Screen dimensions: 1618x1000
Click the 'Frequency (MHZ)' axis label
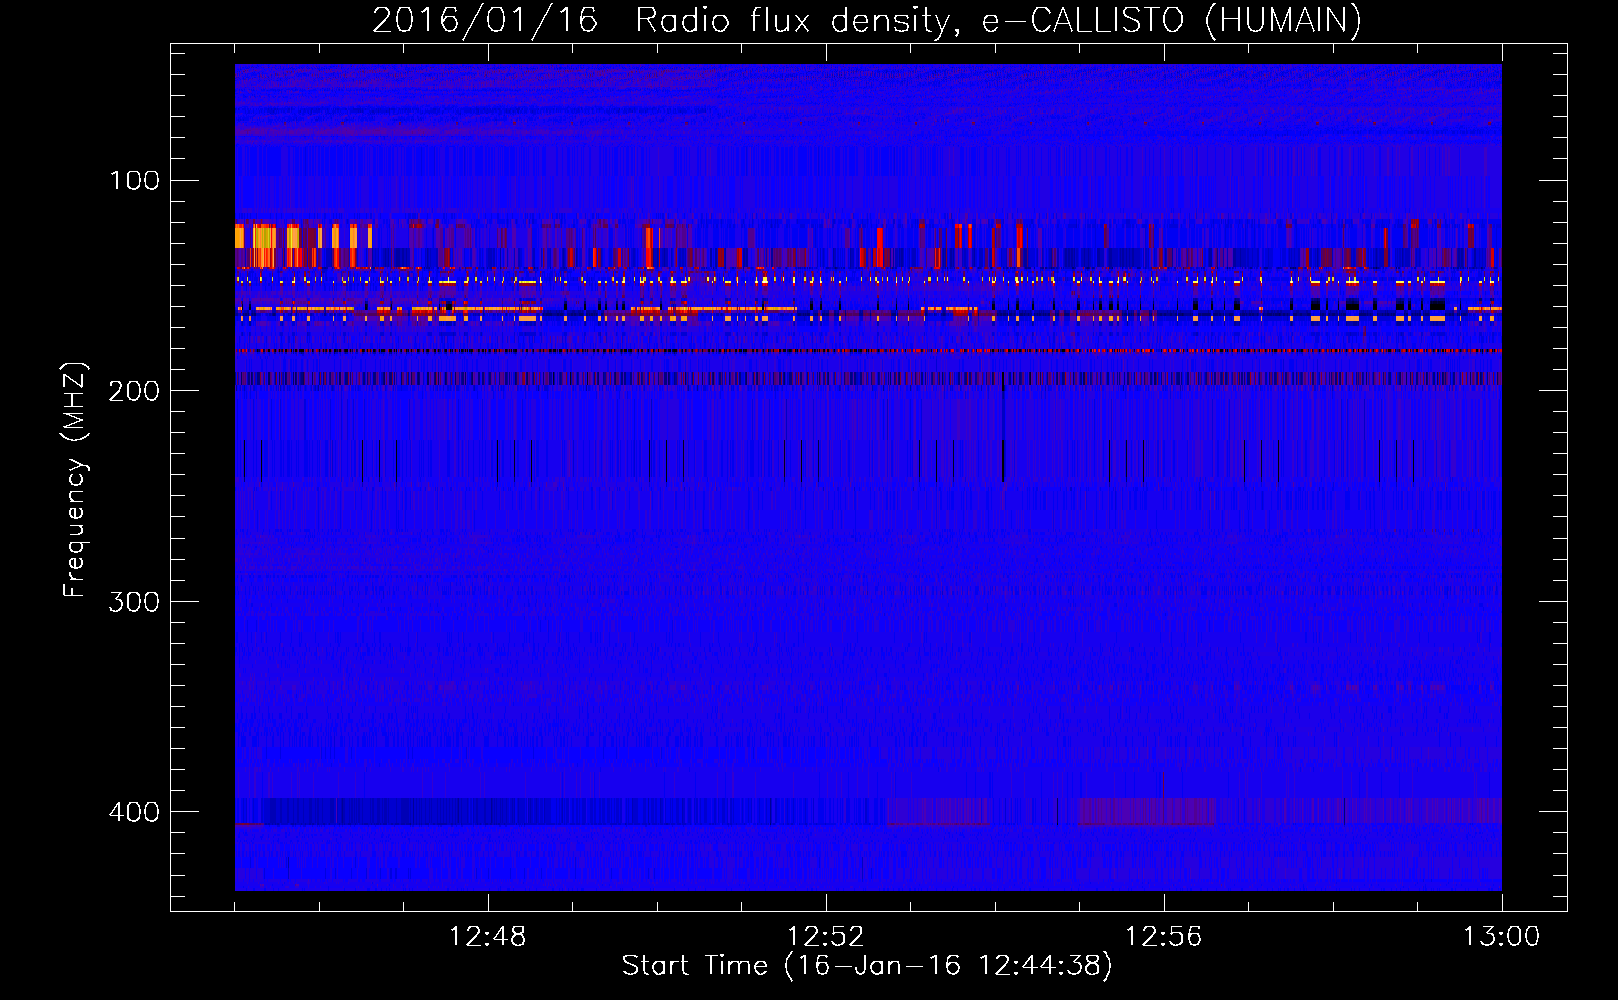pos(75,479)
